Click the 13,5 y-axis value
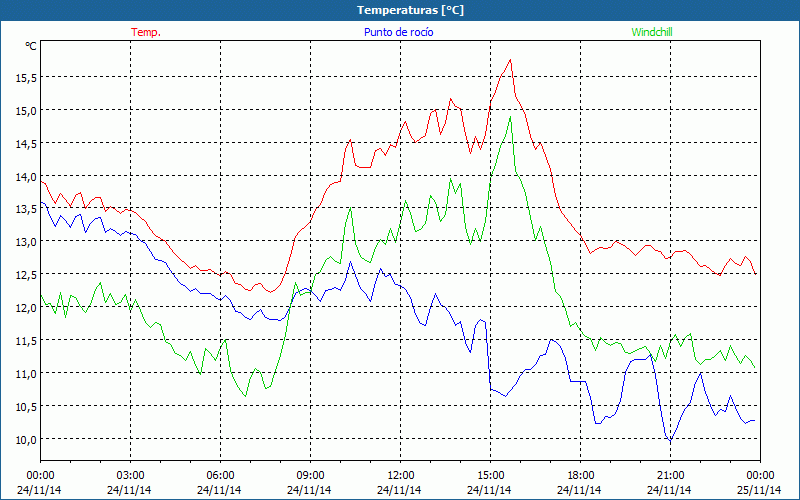This screenshot has width=800, height=500. click(26, 209)
